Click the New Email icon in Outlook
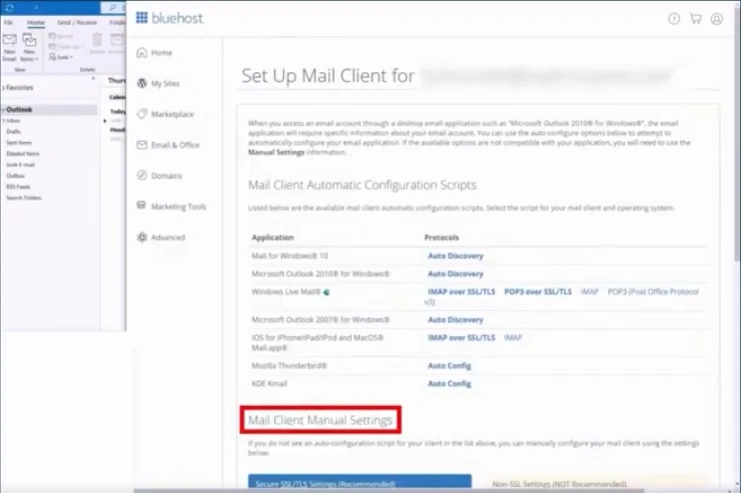Viewport: 741px width, 493px height. click(x=9, y=43)
